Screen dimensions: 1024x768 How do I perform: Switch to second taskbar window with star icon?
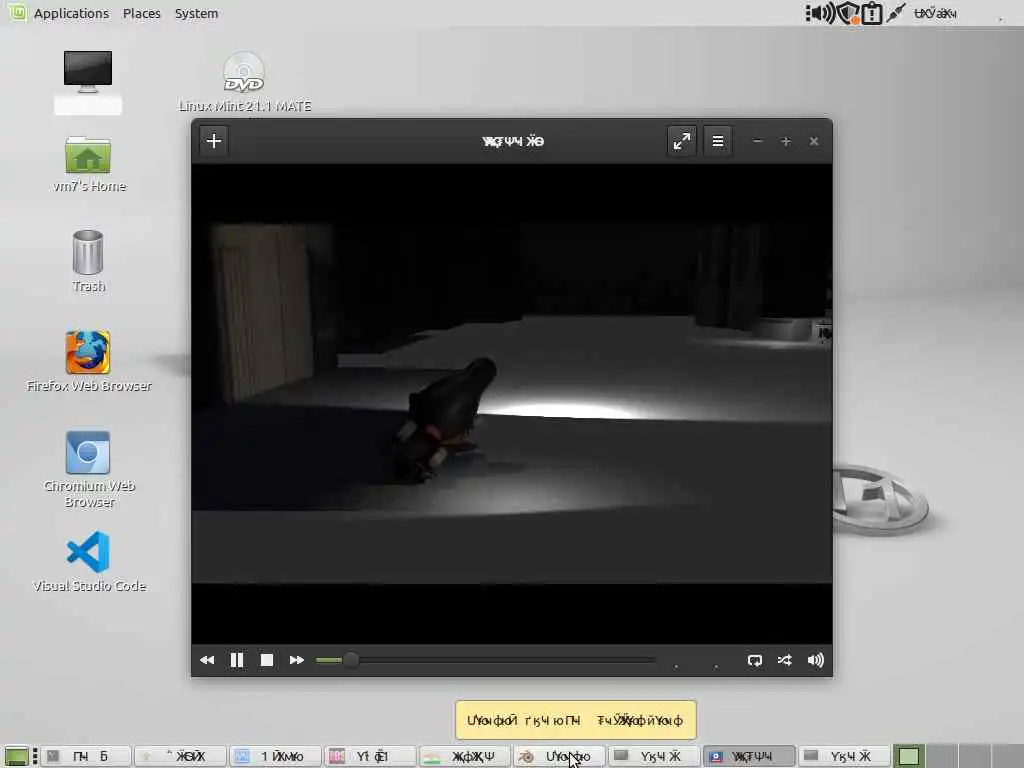[181, 756]
